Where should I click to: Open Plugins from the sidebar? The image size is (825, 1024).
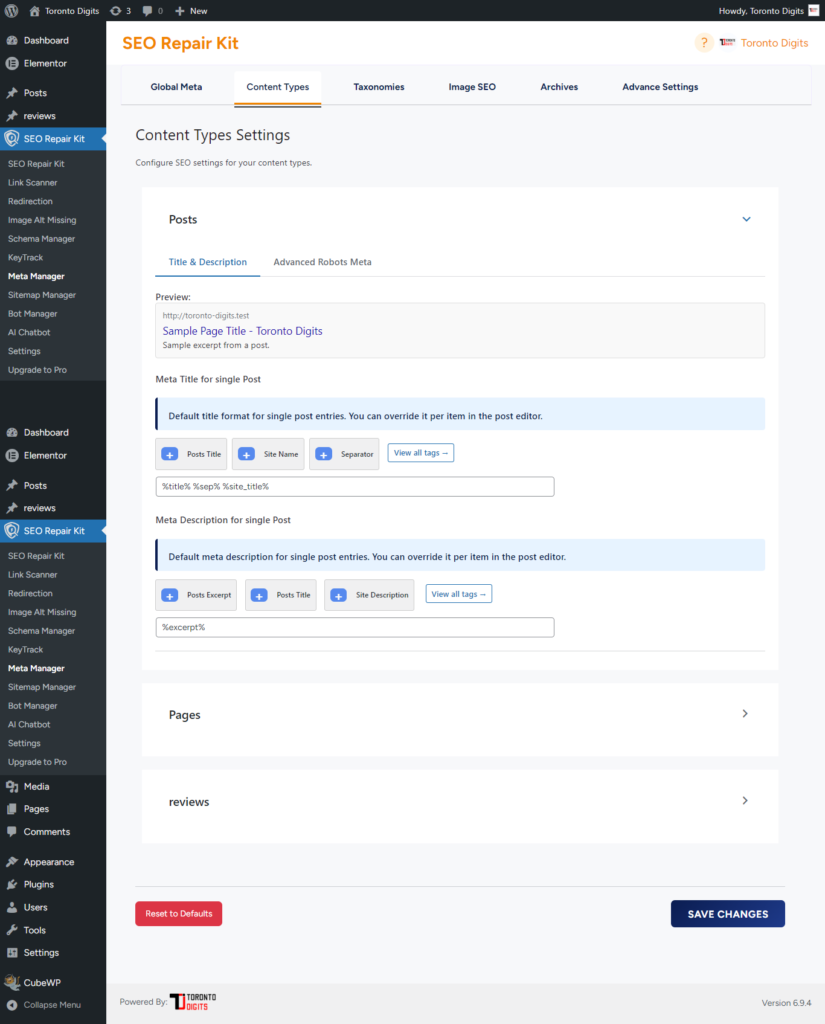(x=38, y=884)
